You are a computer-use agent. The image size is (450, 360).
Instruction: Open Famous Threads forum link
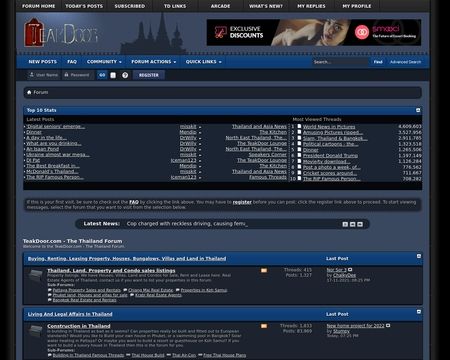(x=268, y=177)
